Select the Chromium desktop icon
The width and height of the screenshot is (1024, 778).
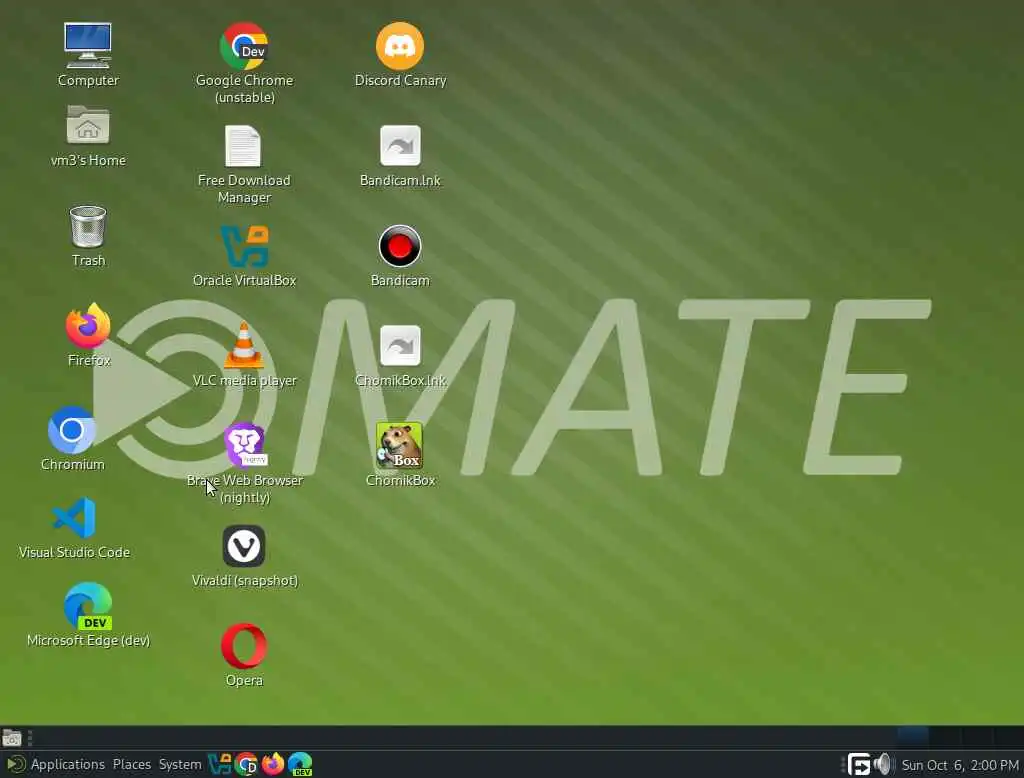(72, 430)
